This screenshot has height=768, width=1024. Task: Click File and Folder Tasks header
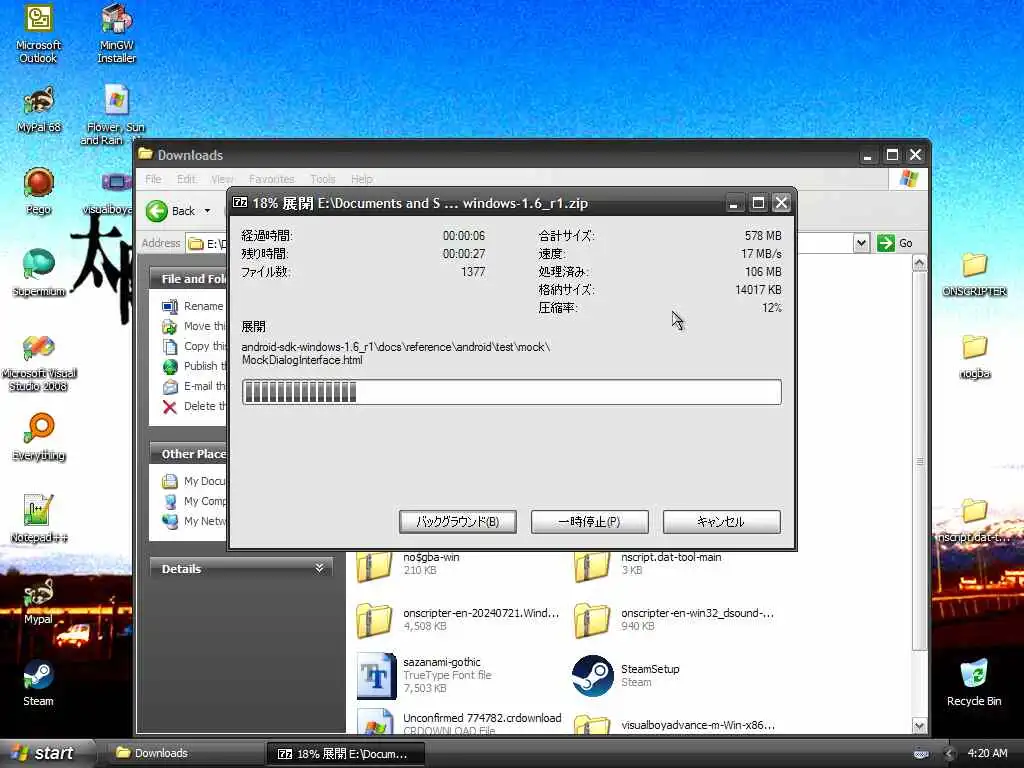click(x=188, y=279)
